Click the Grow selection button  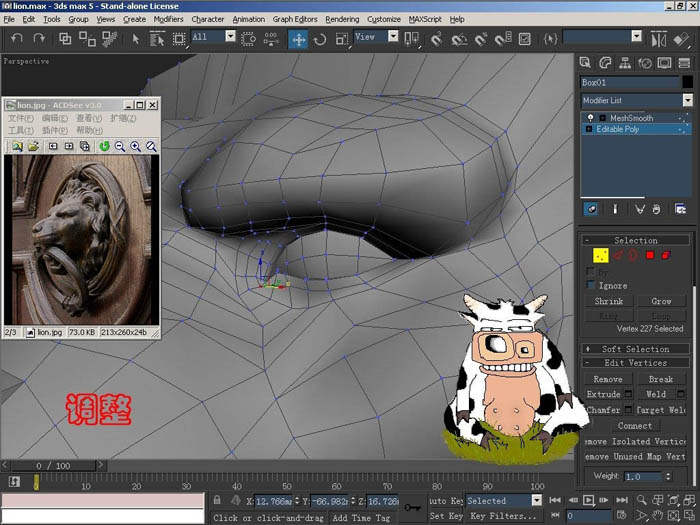(661, 301)
